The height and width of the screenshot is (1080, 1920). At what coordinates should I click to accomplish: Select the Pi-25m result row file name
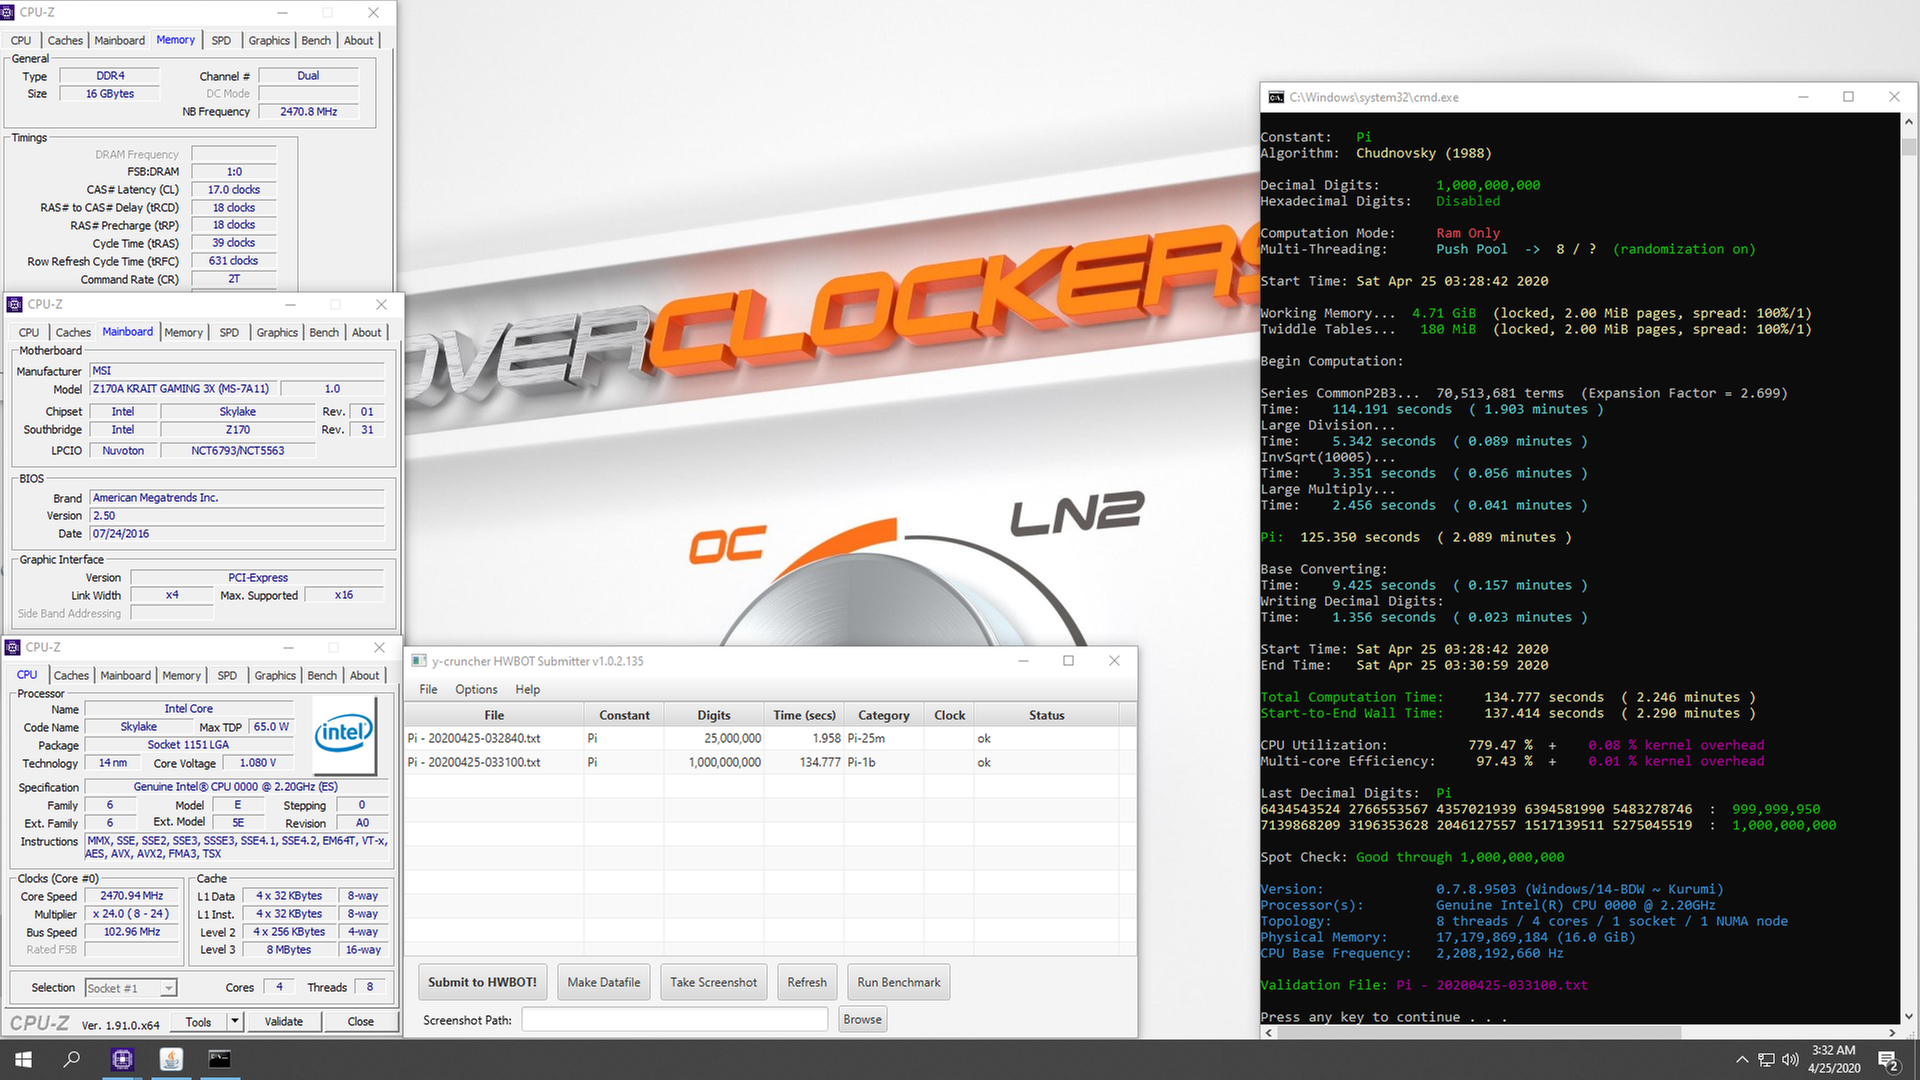[x=474, y=738]
